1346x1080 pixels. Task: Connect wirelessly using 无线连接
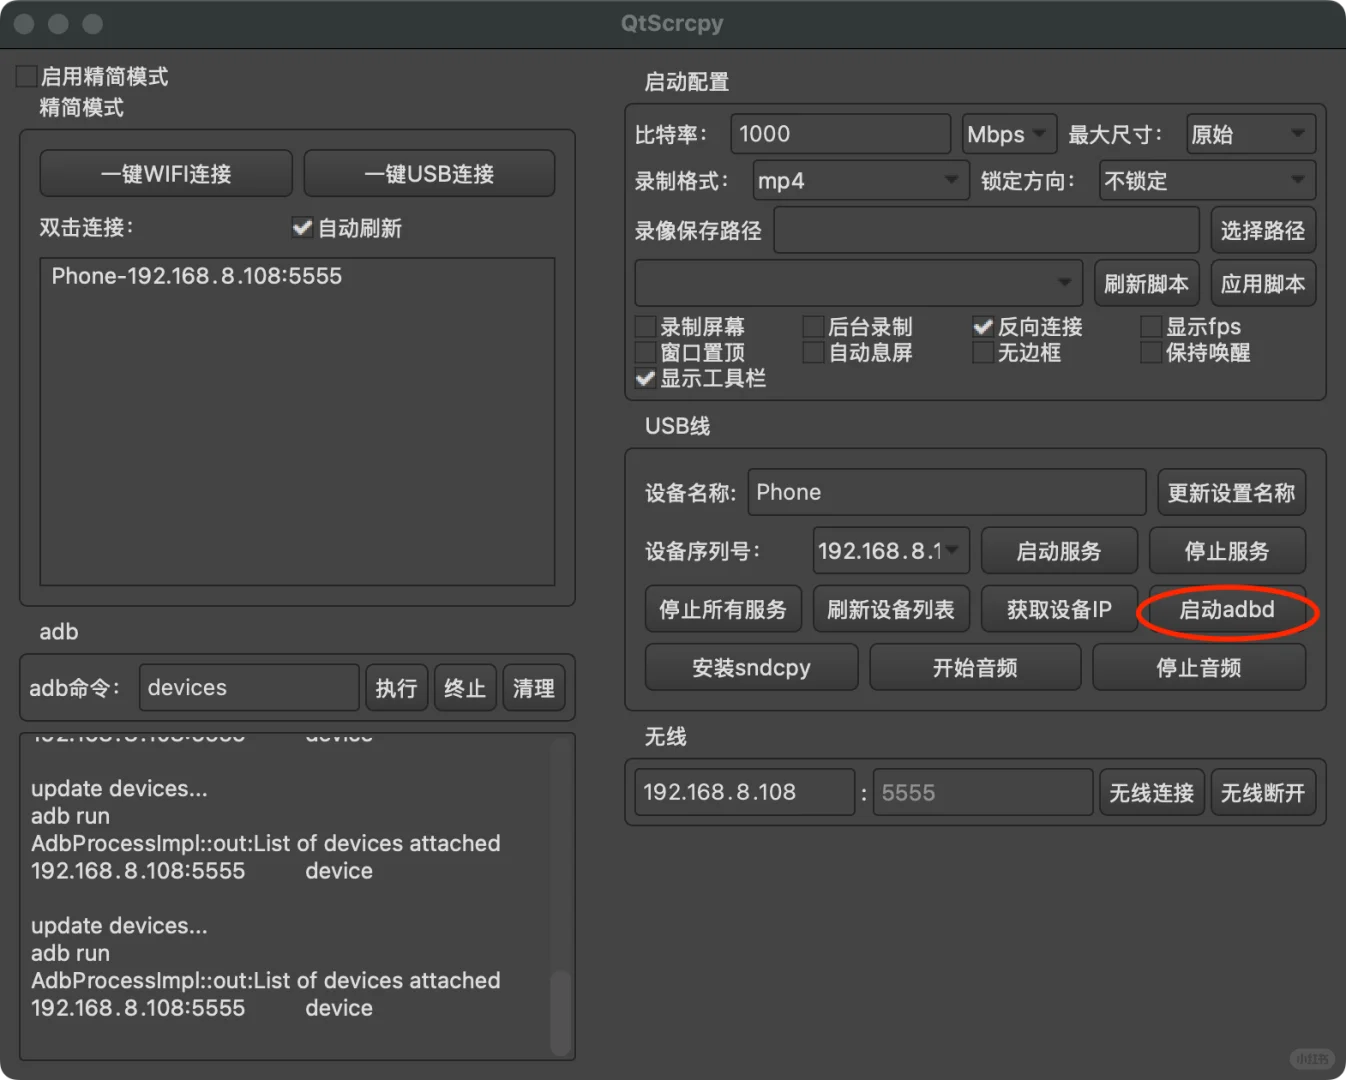tap(1151, 792)
